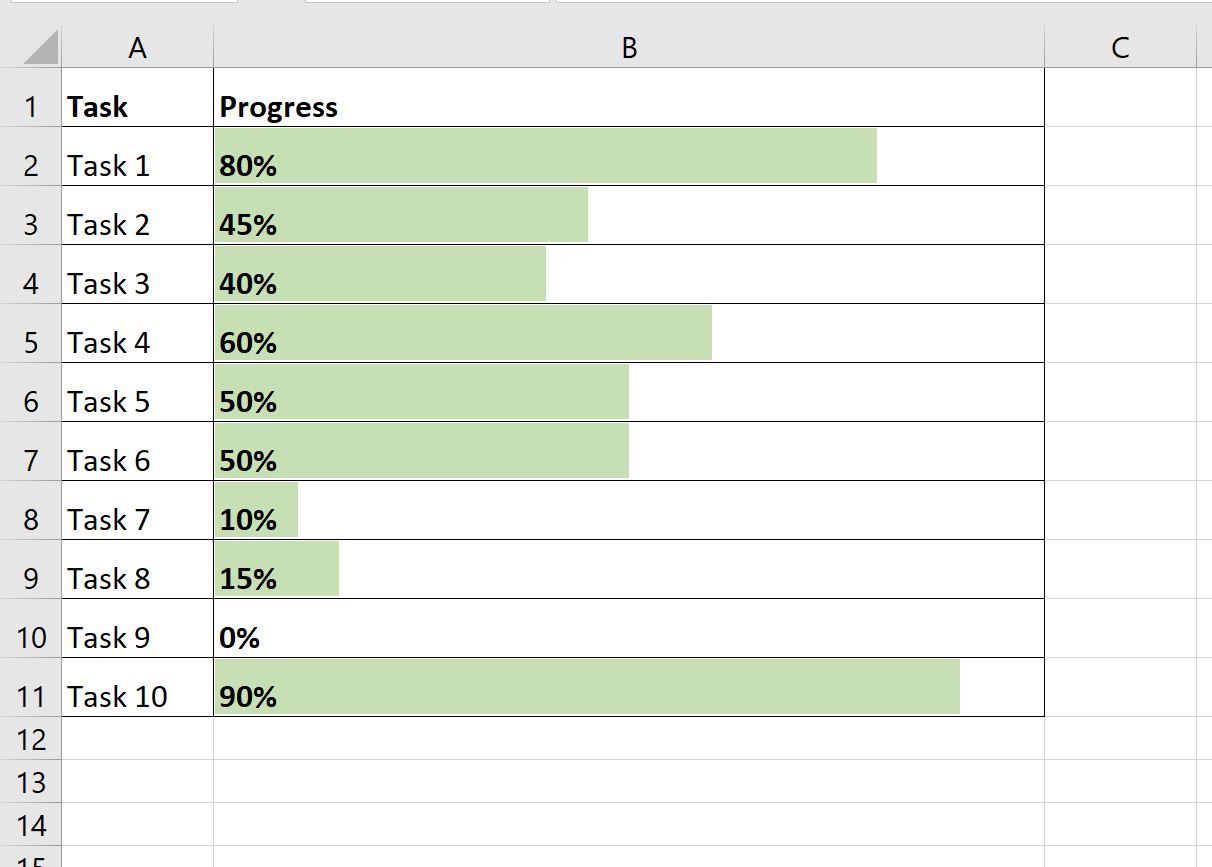Screen dimensions: 1212x867
Task: Select column A header
Action: click(x=137, y=46)
